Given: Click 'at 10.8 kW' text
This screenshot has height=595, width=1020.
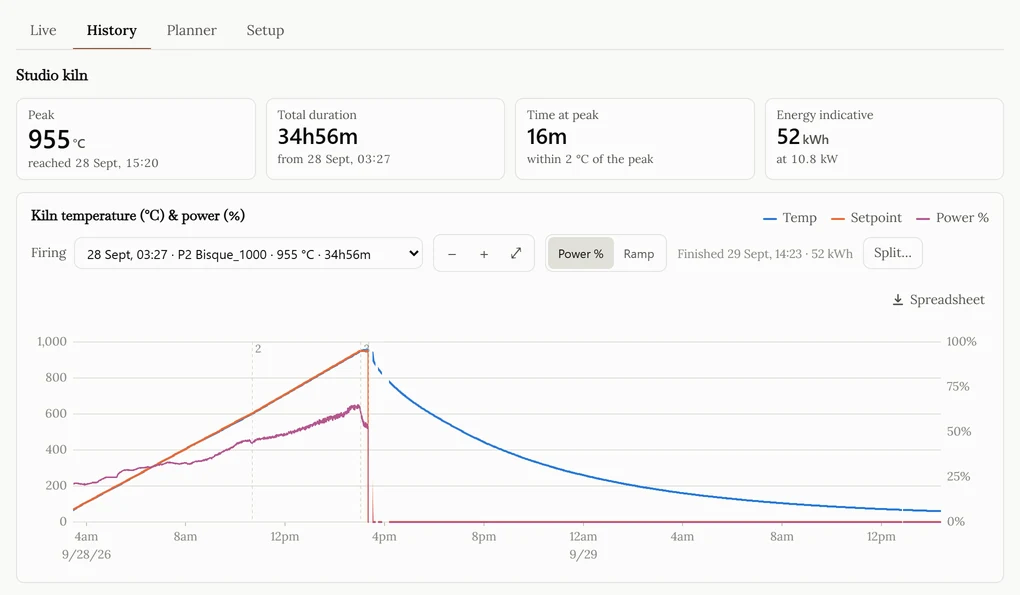Looking at the screenshot, I should point(807,159).
